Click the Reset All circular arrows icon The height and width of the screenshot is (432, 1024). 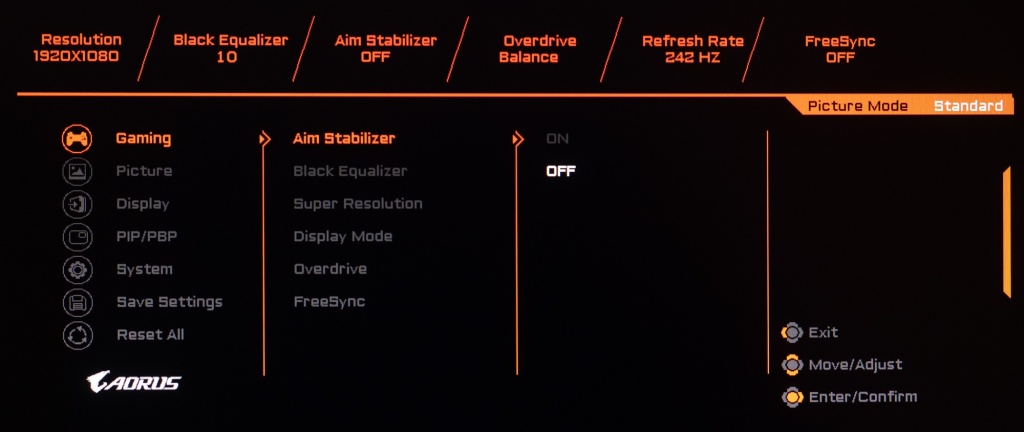(77, 335)
